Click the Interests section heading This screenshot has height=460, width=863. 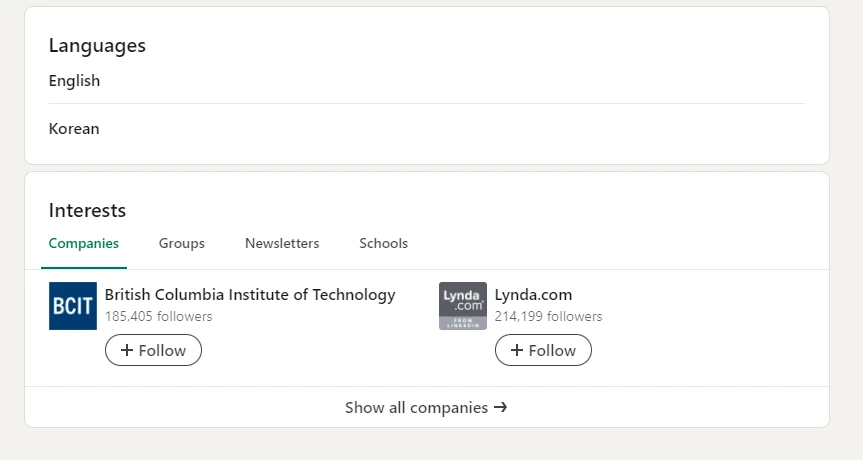coord(87,211)
